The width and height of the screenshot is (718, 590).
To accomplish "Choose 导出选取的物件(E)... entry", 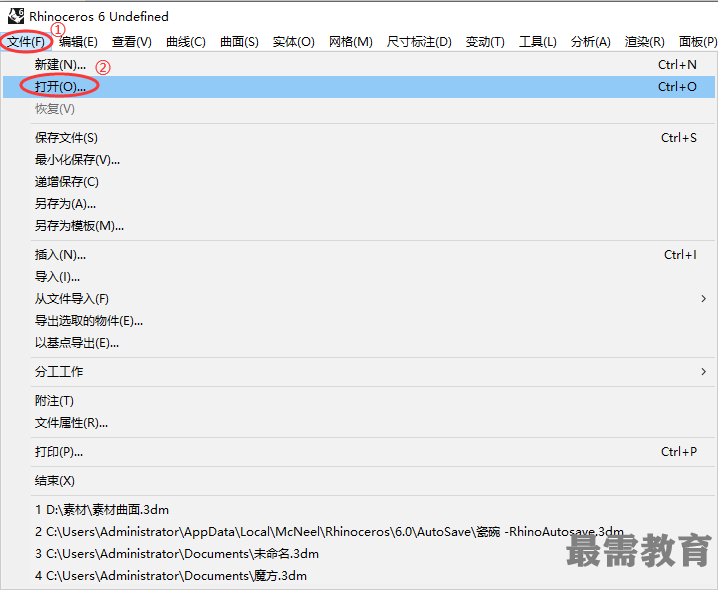I will (x=359, y=321).
